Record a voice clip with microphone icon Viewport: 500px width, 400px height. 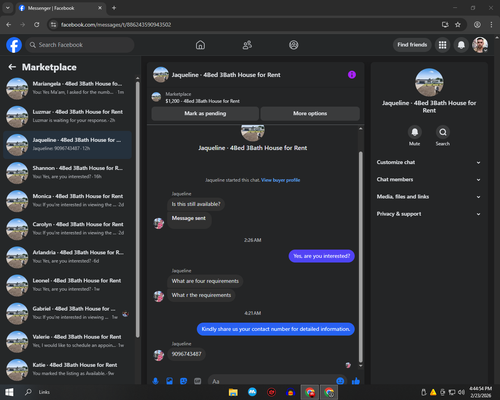tap(155, 381)
